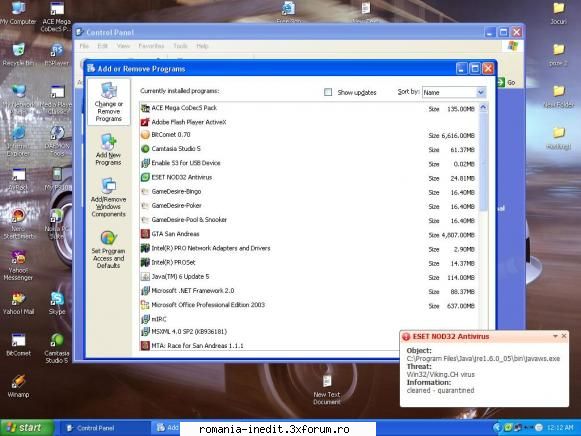Click the ACE Mega CoDecS Pack program icon
Image resolution: width=581 pixels, height=436 pixels.
click(145, 108)
